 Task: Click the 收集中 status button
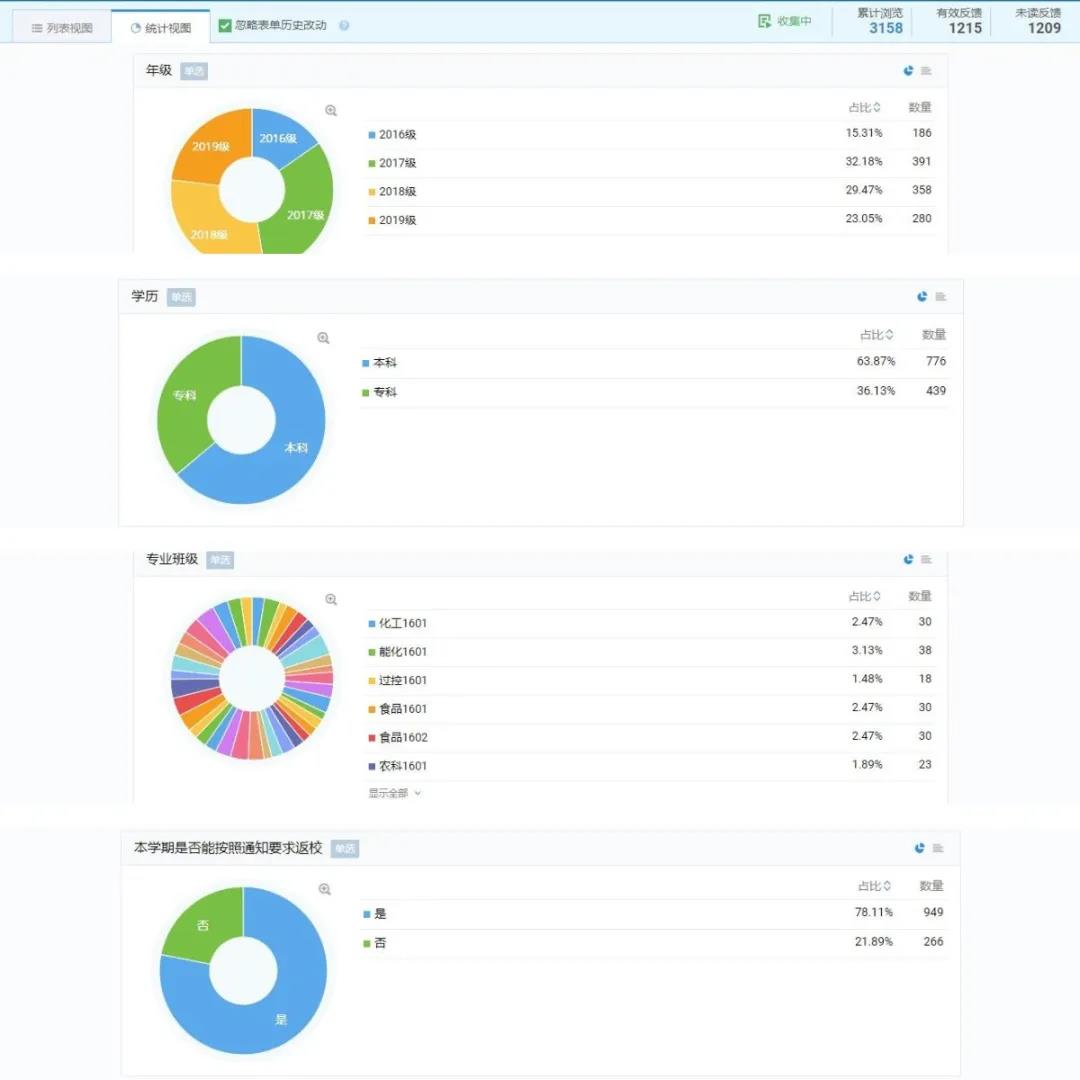(x=785, y=21)
